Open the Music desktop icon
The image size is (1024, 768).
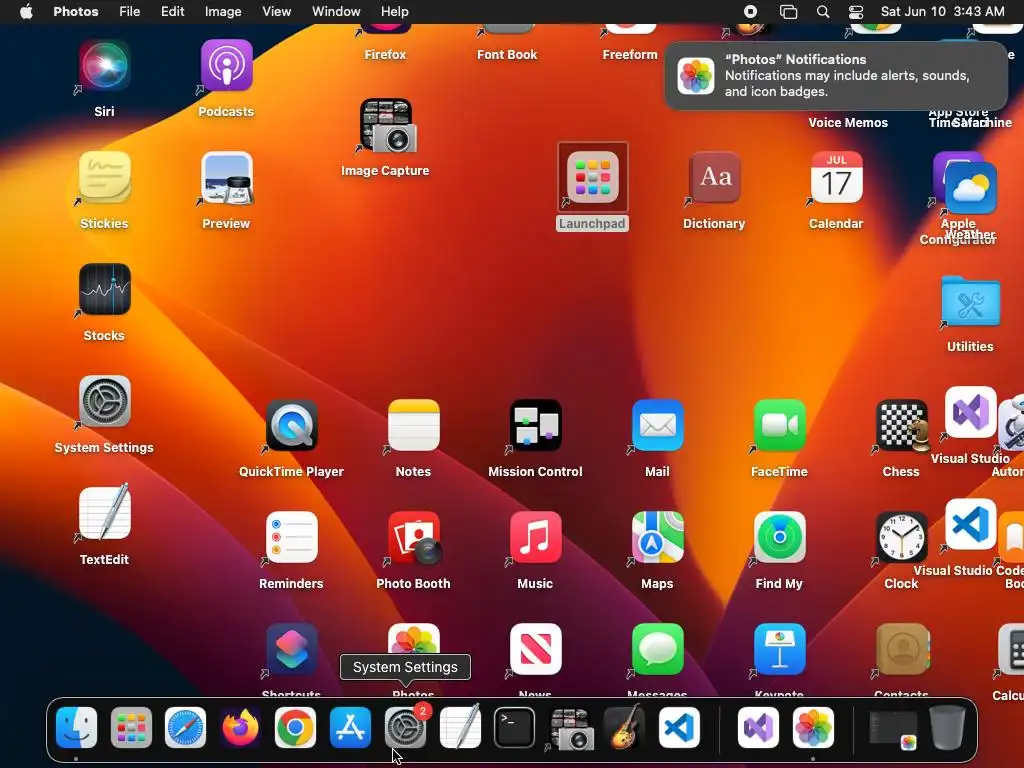coord(536,537)
